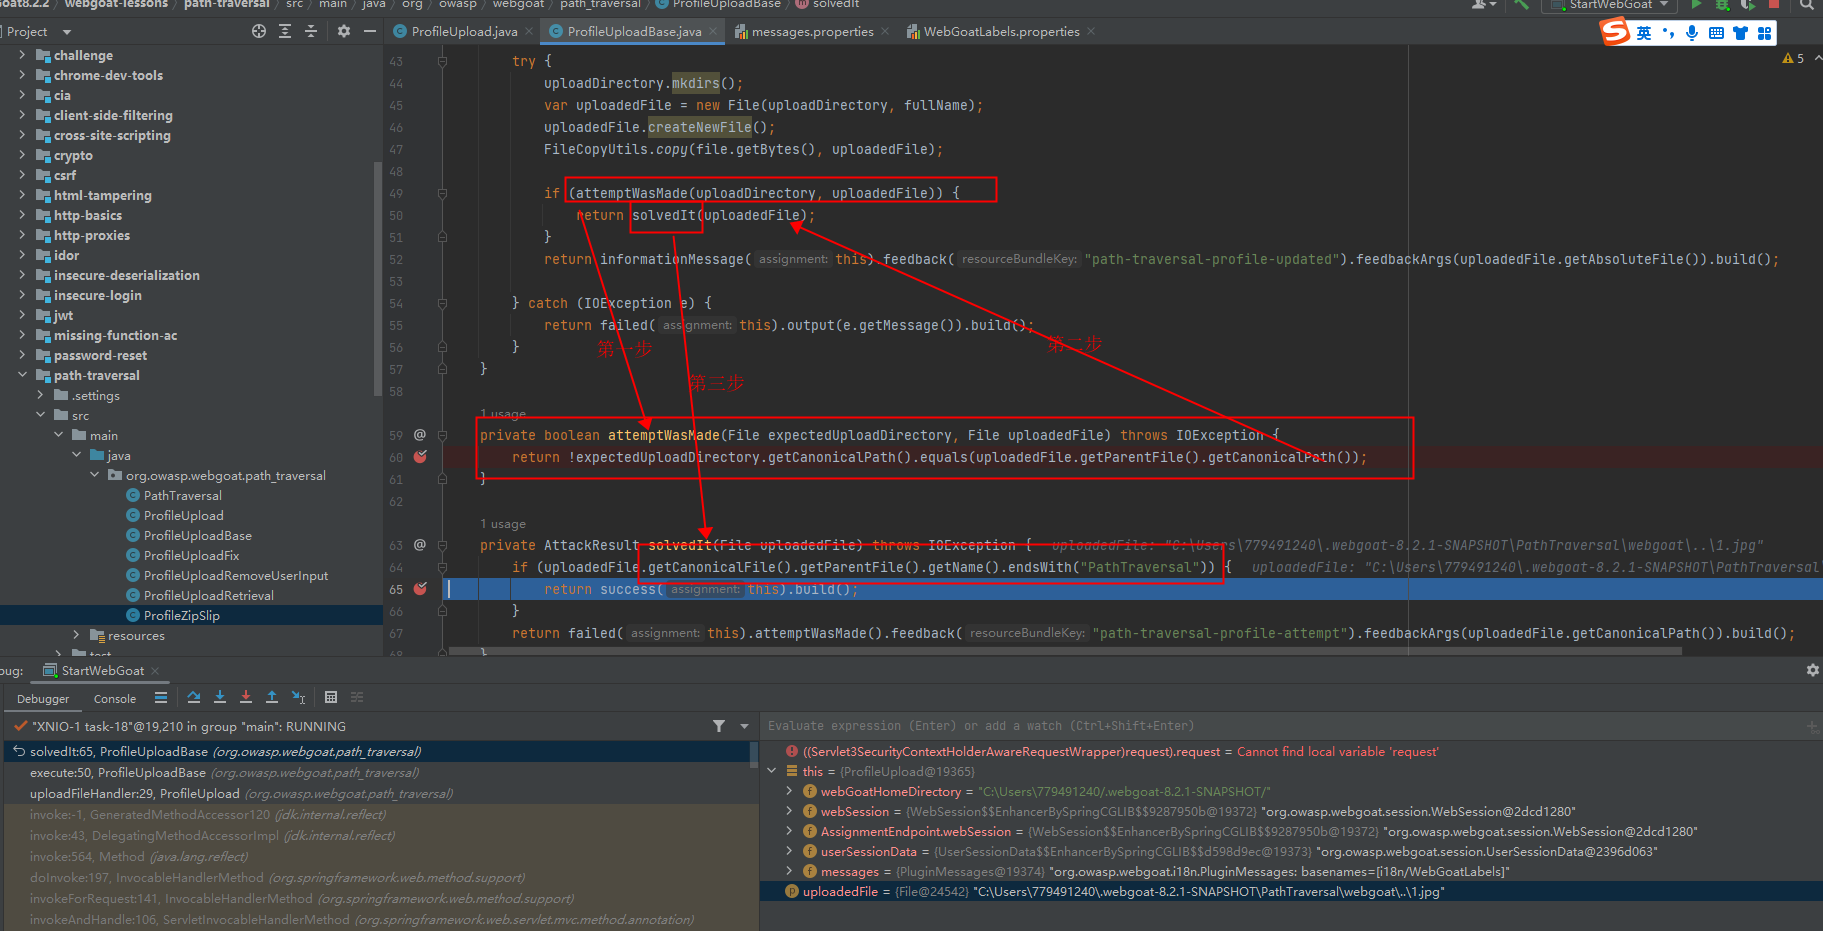Viewport: 1823px width, 931px height.
Task: Select the Debugger tab
Action: pos(43,699)
